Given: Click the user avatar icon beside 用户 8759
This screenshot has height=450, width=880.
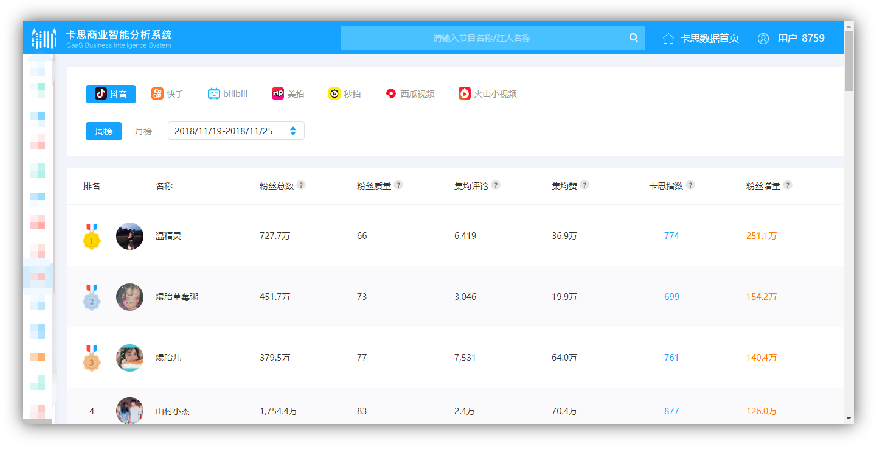Looking at the screenshot, I should pos(763,38).
